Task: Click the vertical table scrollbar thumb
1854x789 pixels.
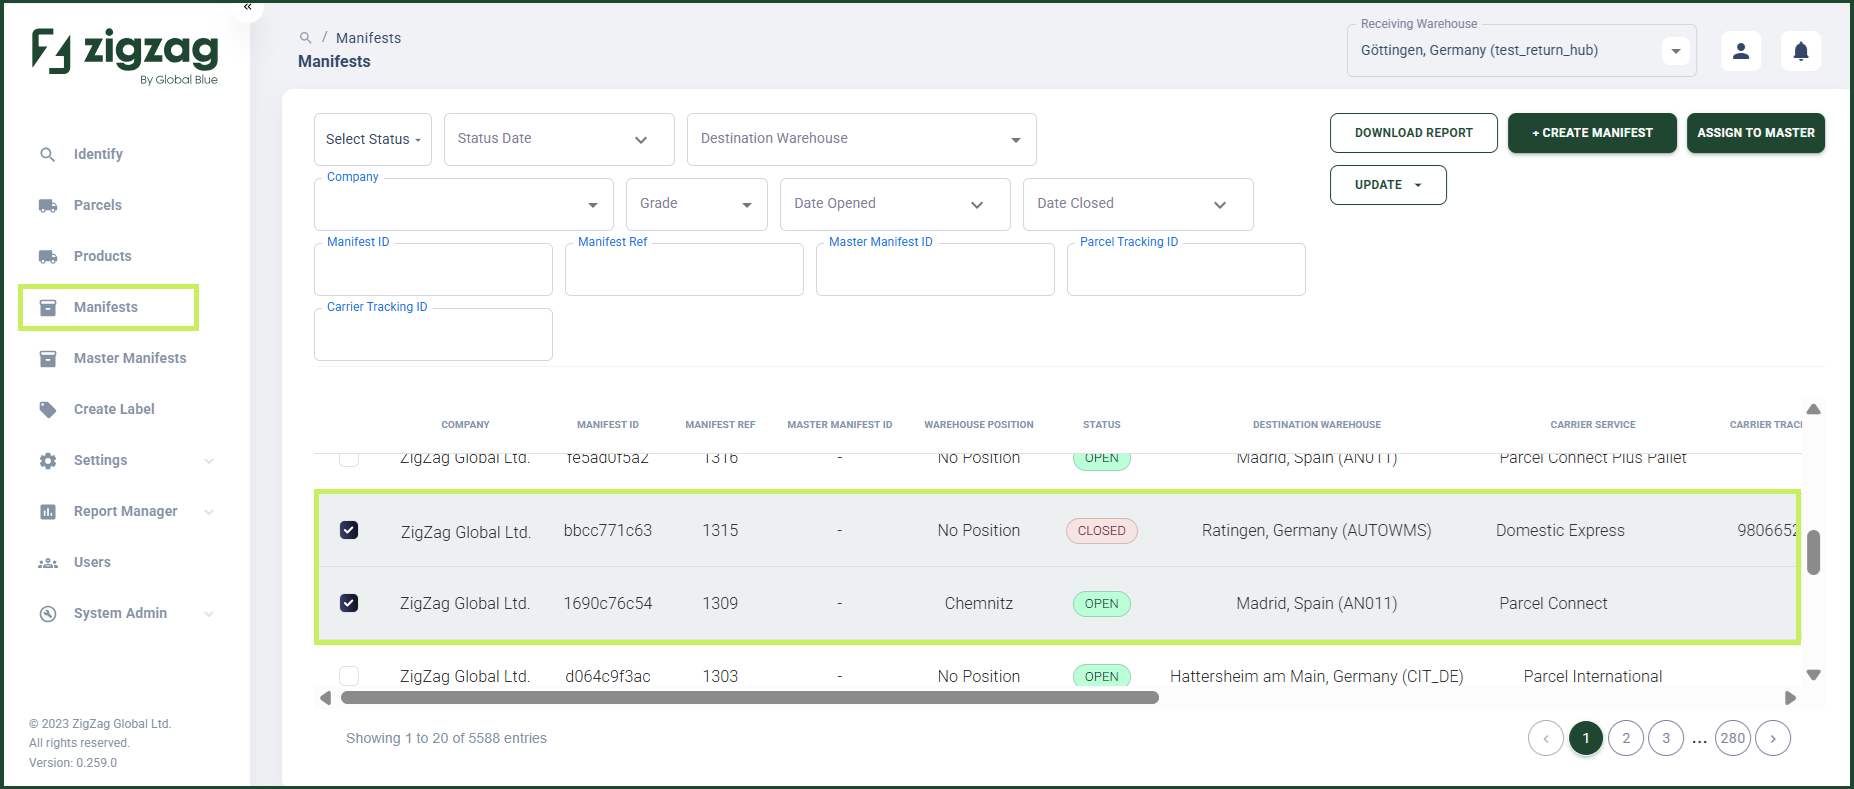Action: (1813, 553)
